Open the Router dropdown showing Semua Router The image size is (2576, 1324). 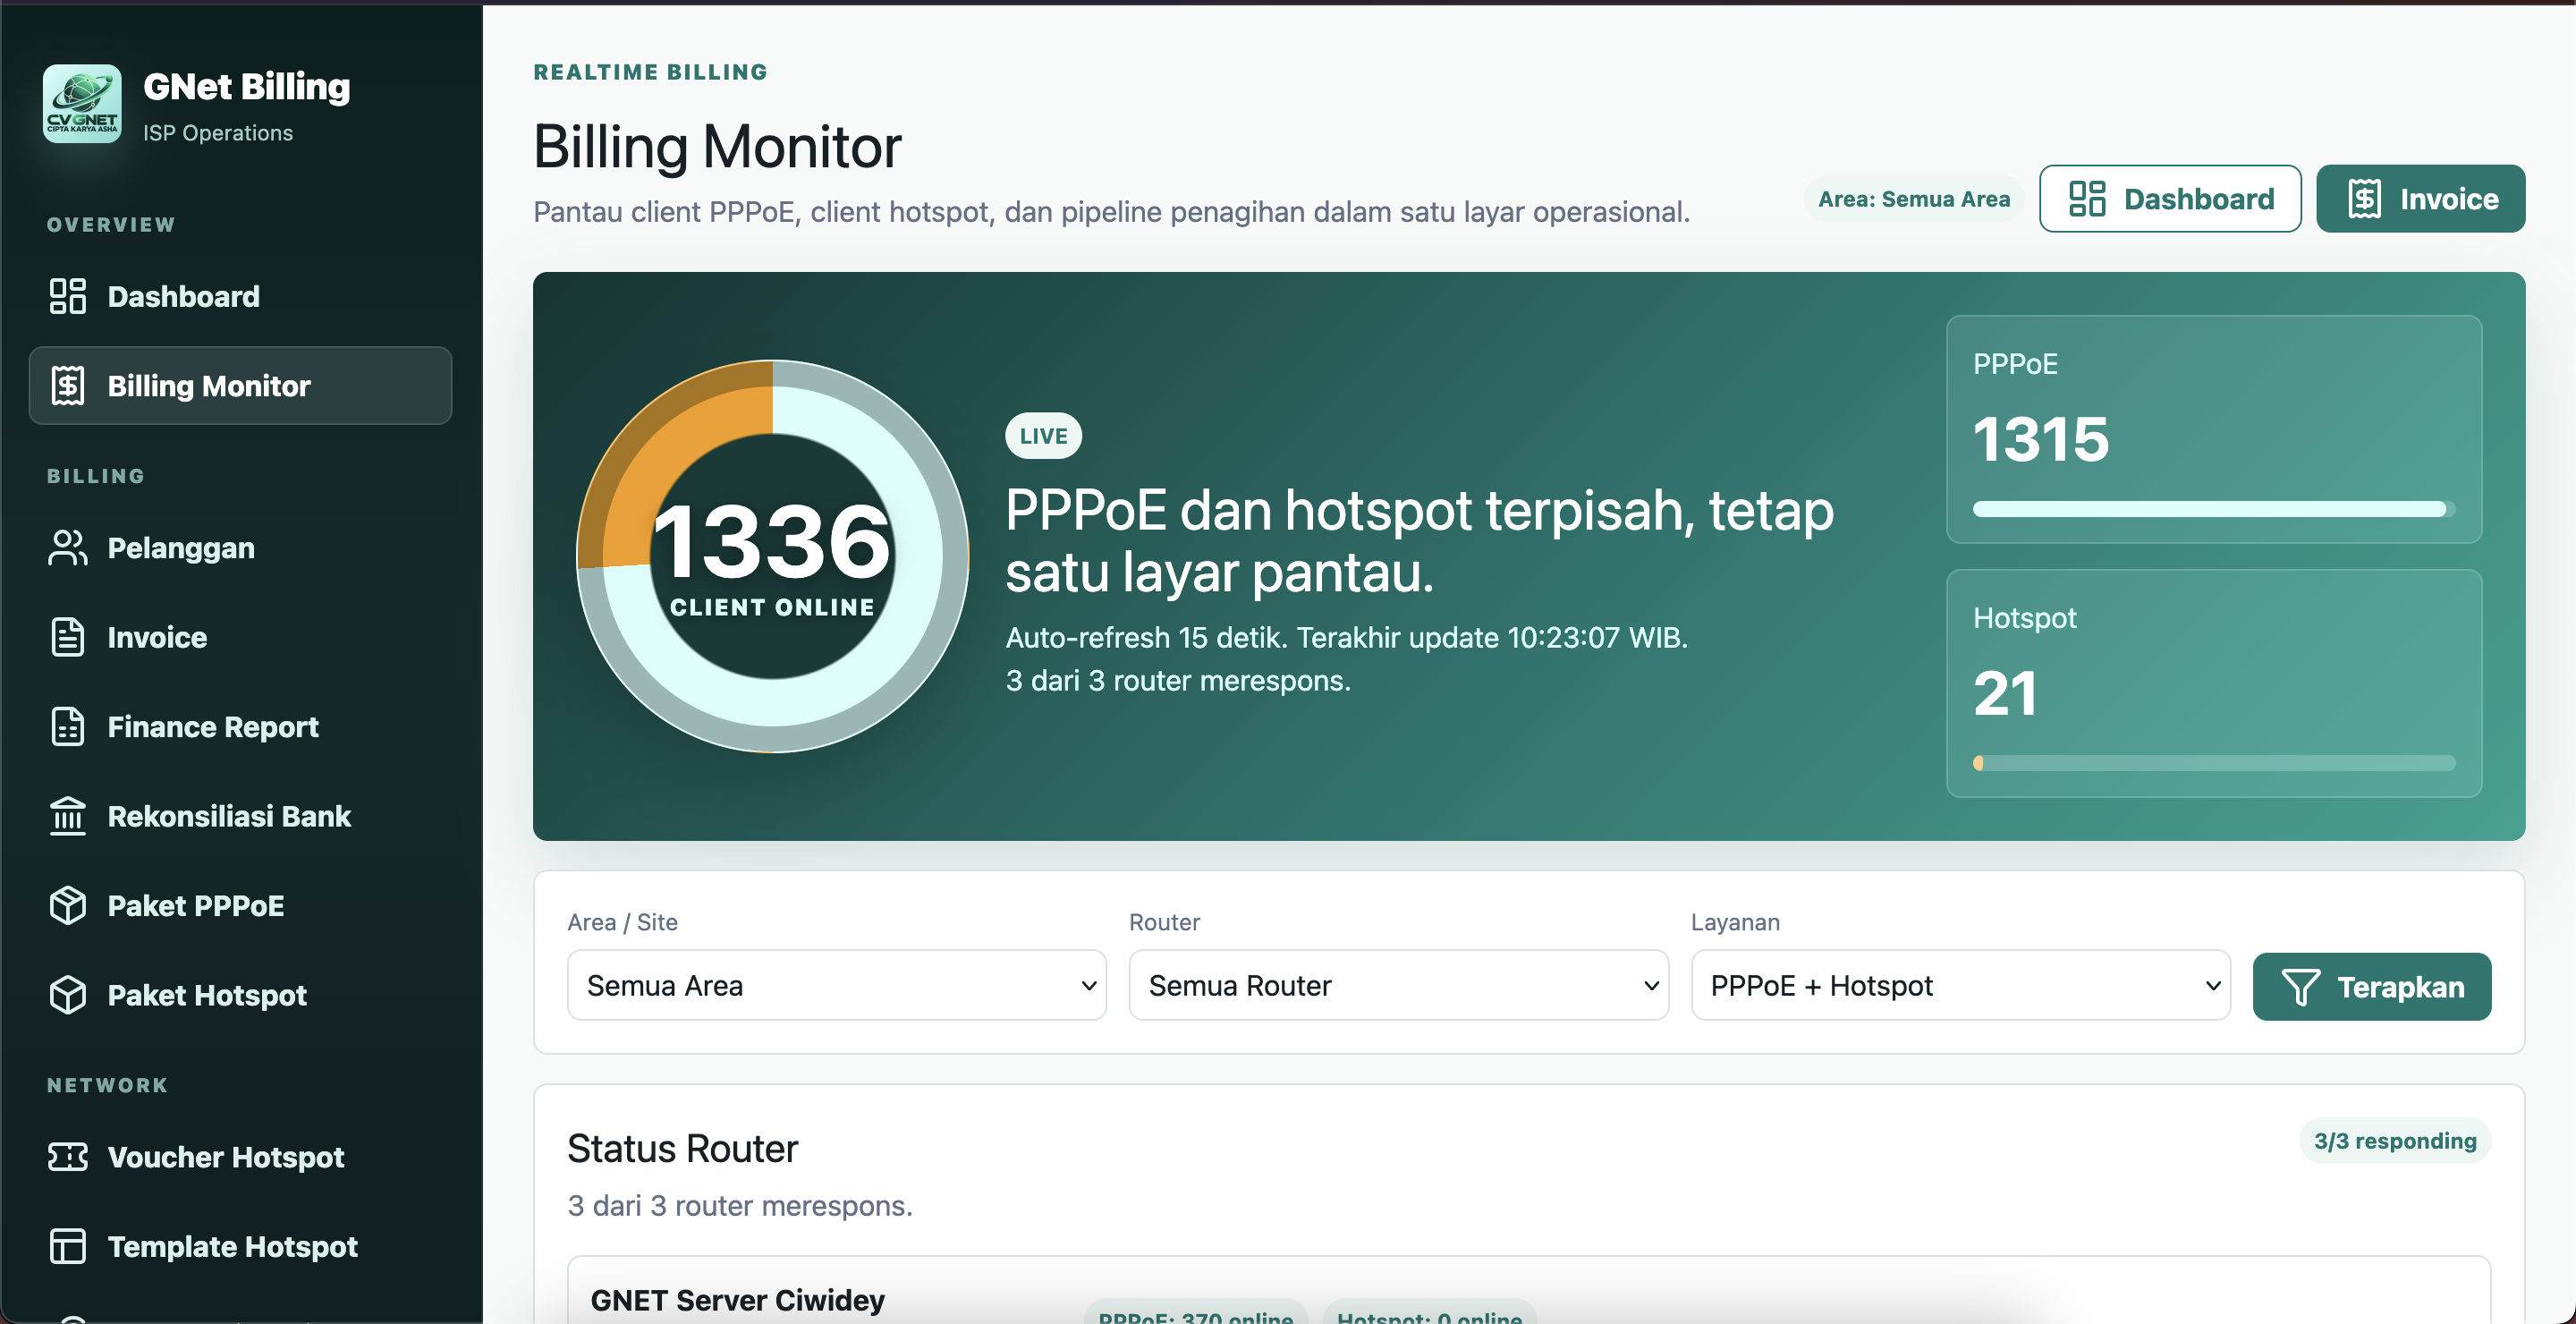(1398, 985)
